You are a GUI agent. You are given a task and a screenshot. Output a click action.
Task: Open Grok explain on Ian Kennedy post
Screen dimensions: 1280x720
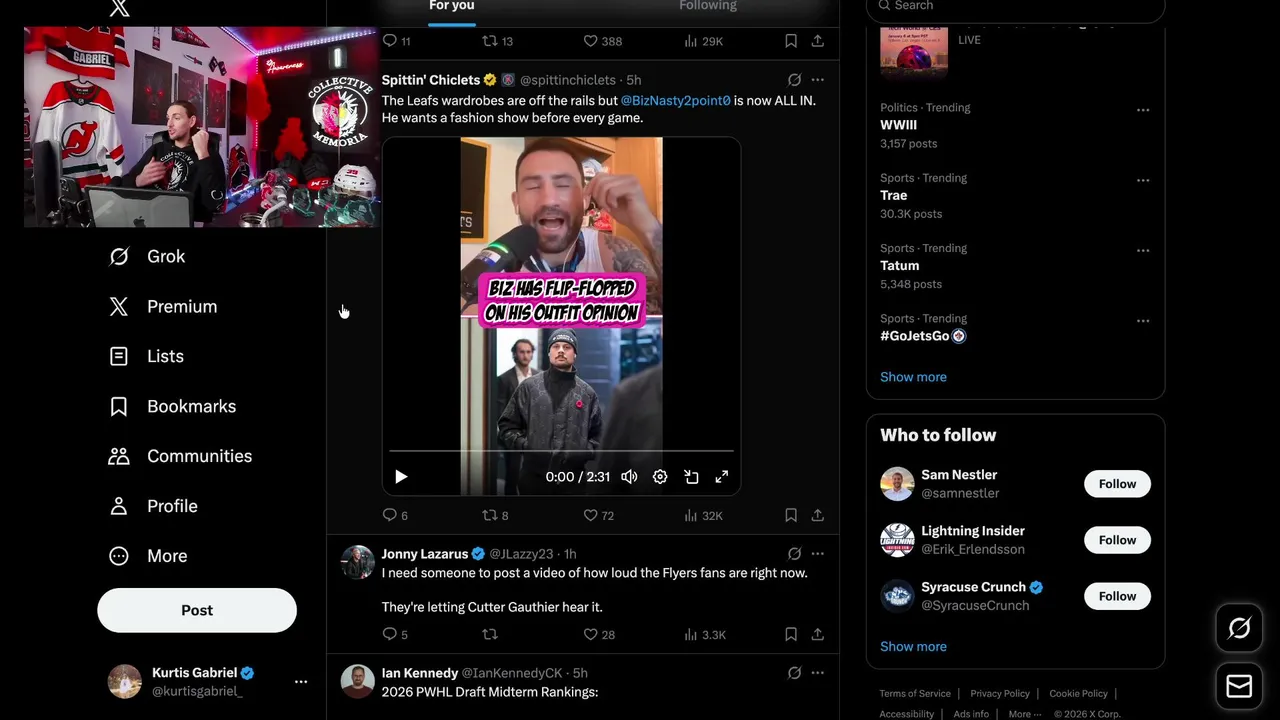pos(794,674)
